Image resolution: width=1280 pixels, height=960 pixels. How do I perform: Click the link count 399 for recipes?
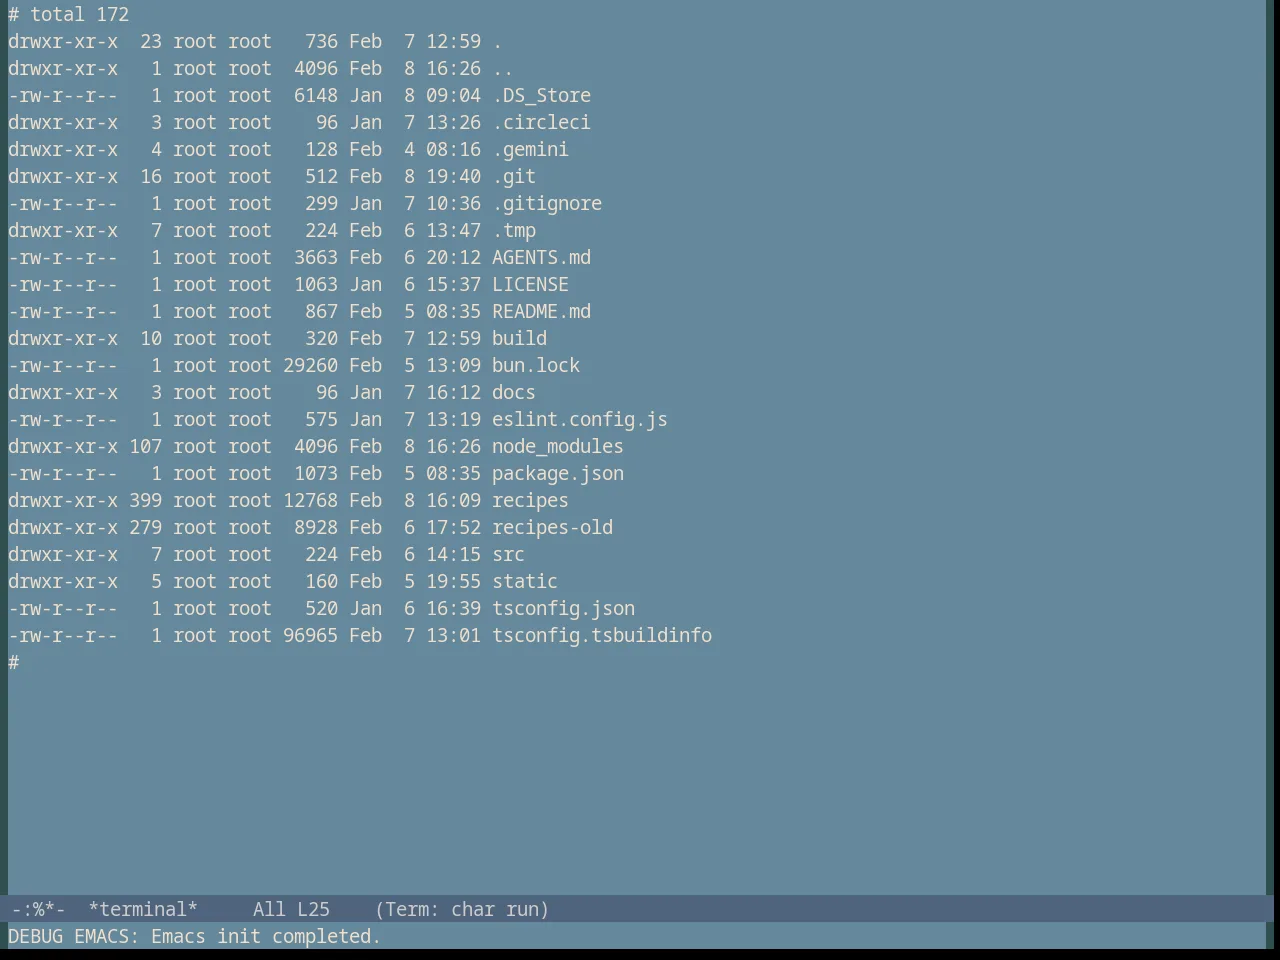click(145, 500)
